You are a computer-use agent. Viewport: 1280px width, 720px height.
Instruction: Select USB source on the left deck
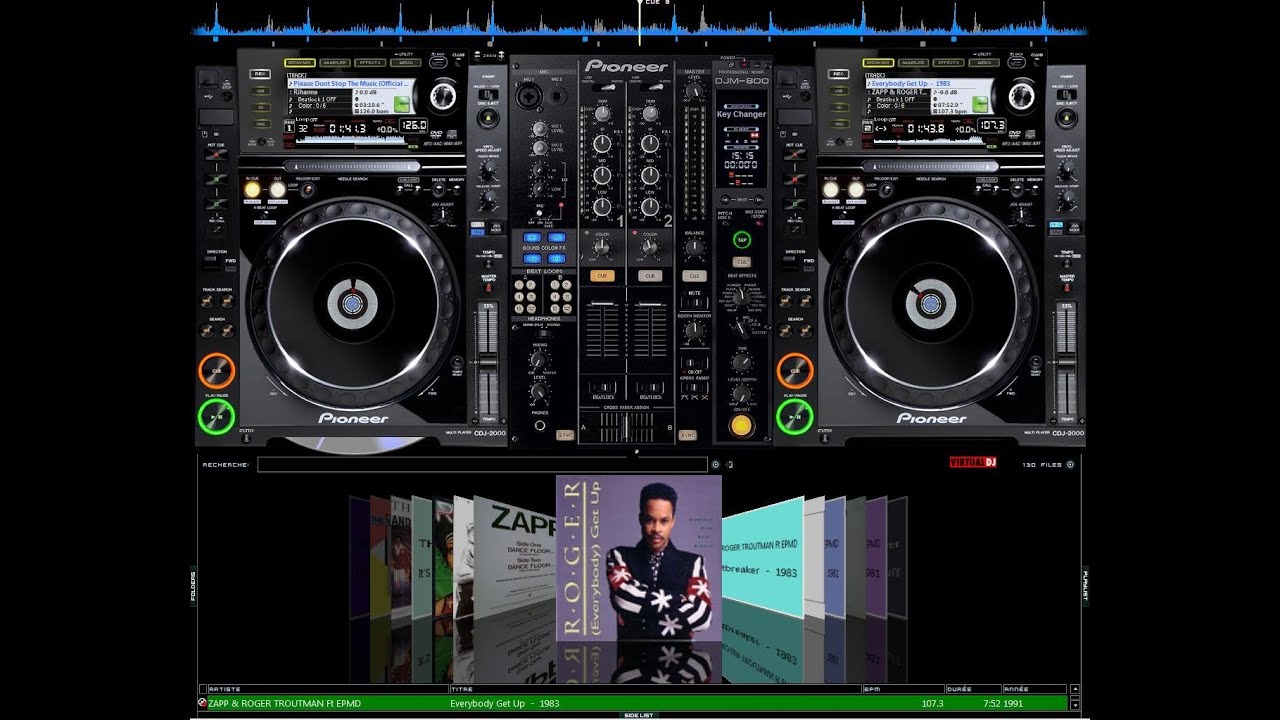(x=259, y=90)
